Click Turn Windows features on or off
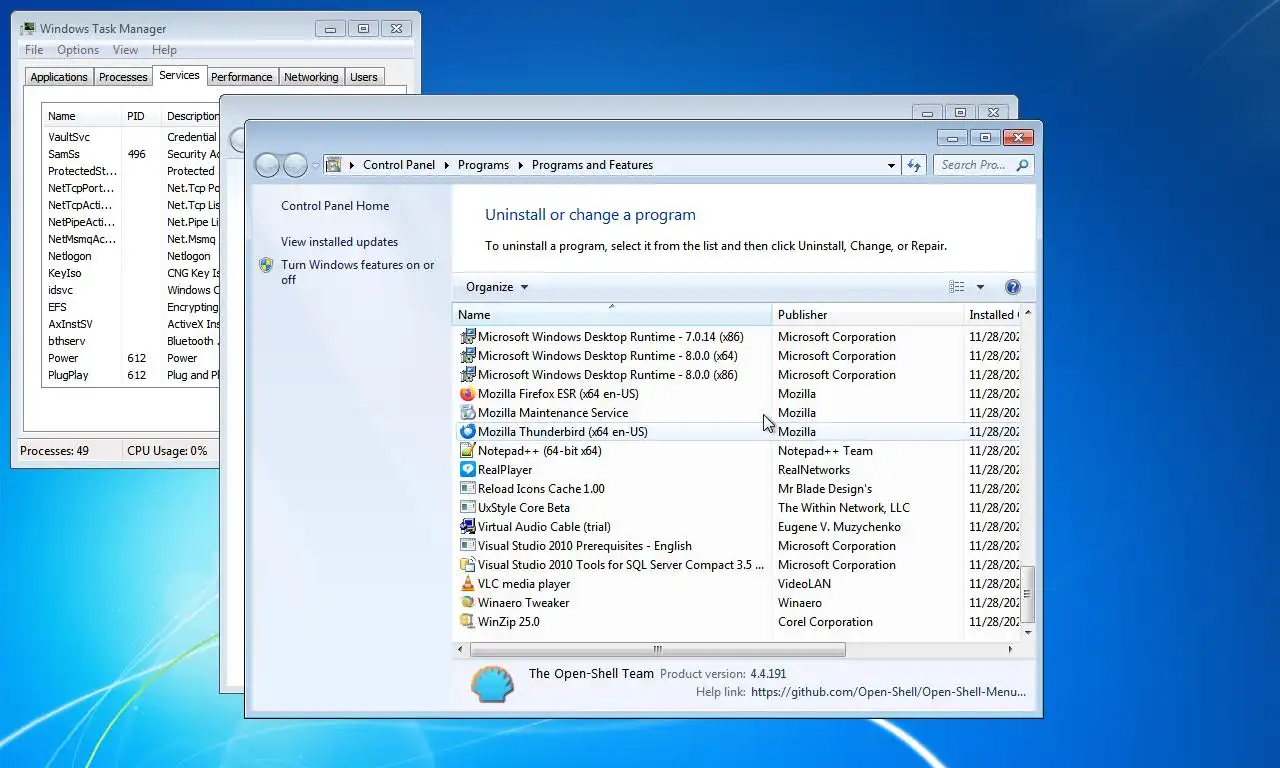Viewport: 1280px width, 768px height. pos(358,272)
